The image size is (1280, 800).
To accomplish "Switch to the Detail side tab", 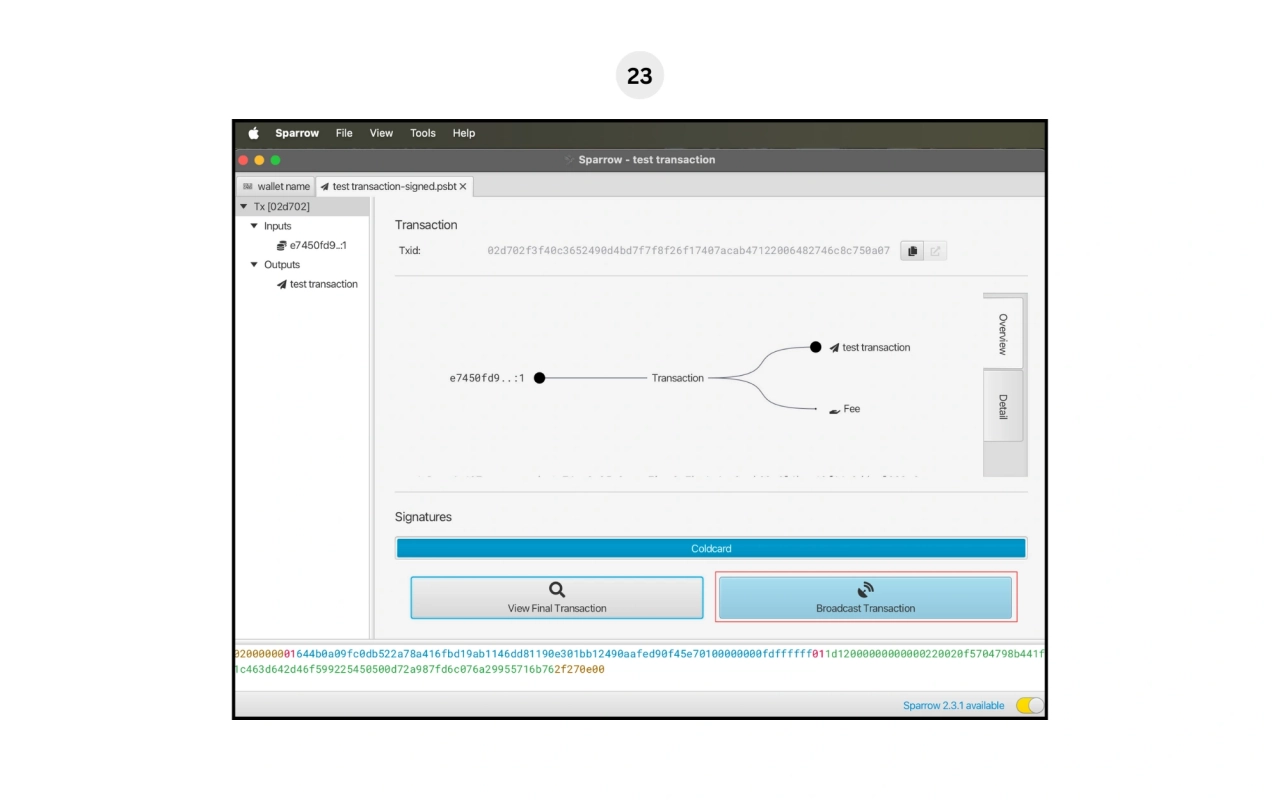I will click(1003, 406).
